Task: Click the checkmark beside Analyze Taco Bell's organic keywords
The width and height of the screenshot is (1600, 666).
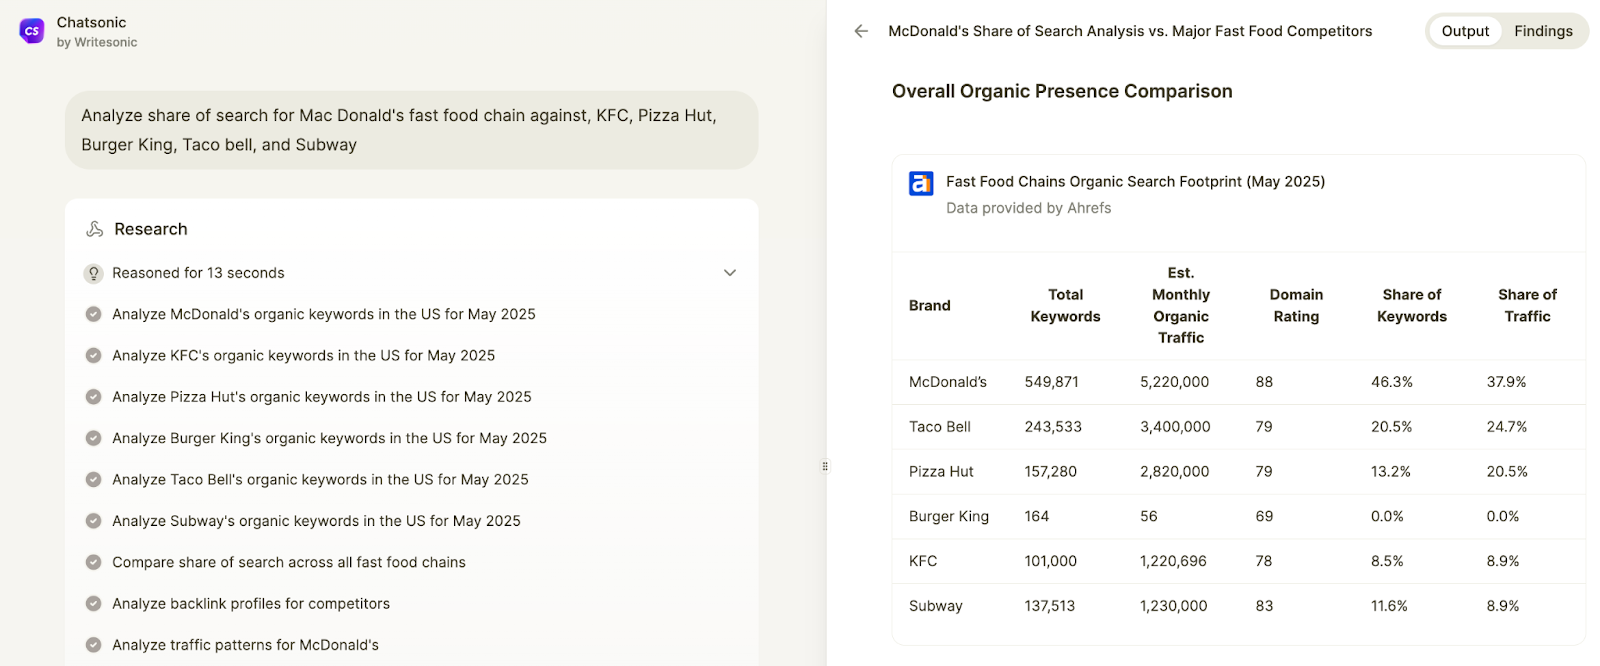Action: point(93,479)
